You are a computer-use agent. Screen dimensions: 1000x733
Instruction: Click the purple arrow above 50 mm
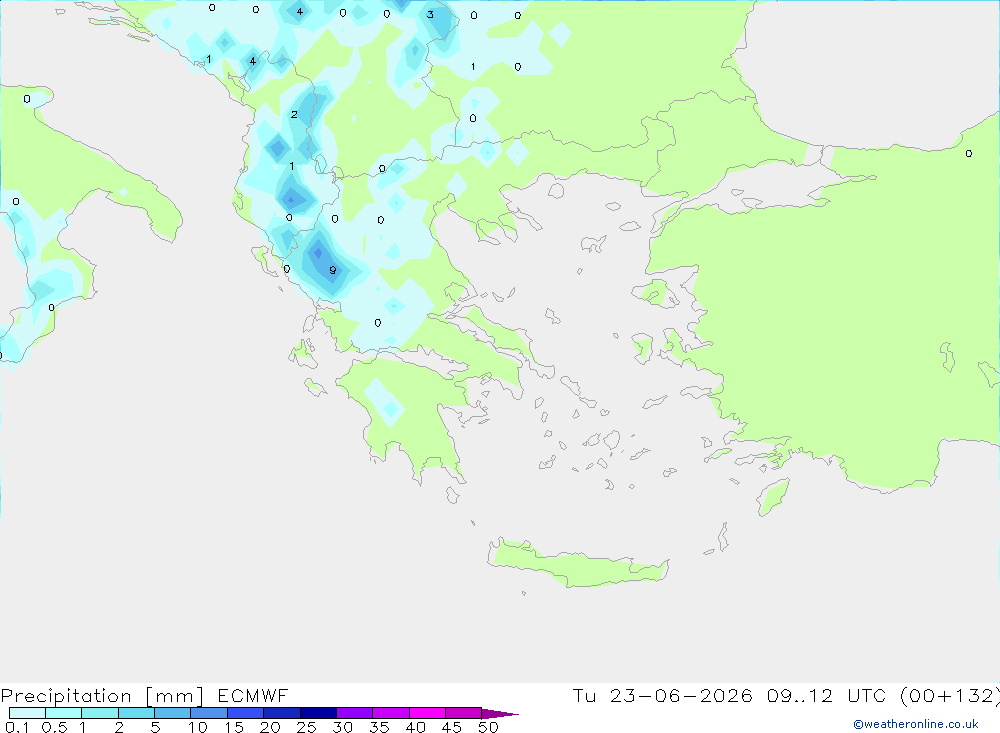(x=499, y=714)
